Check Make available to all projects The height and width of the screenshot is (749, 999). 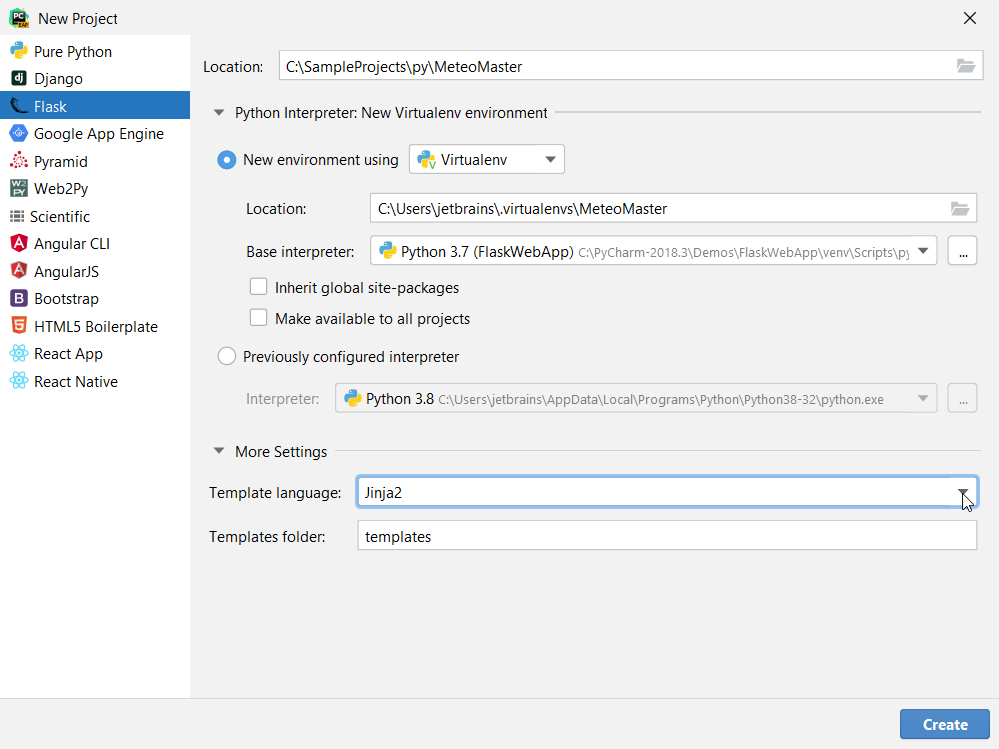tap(259, 319)
